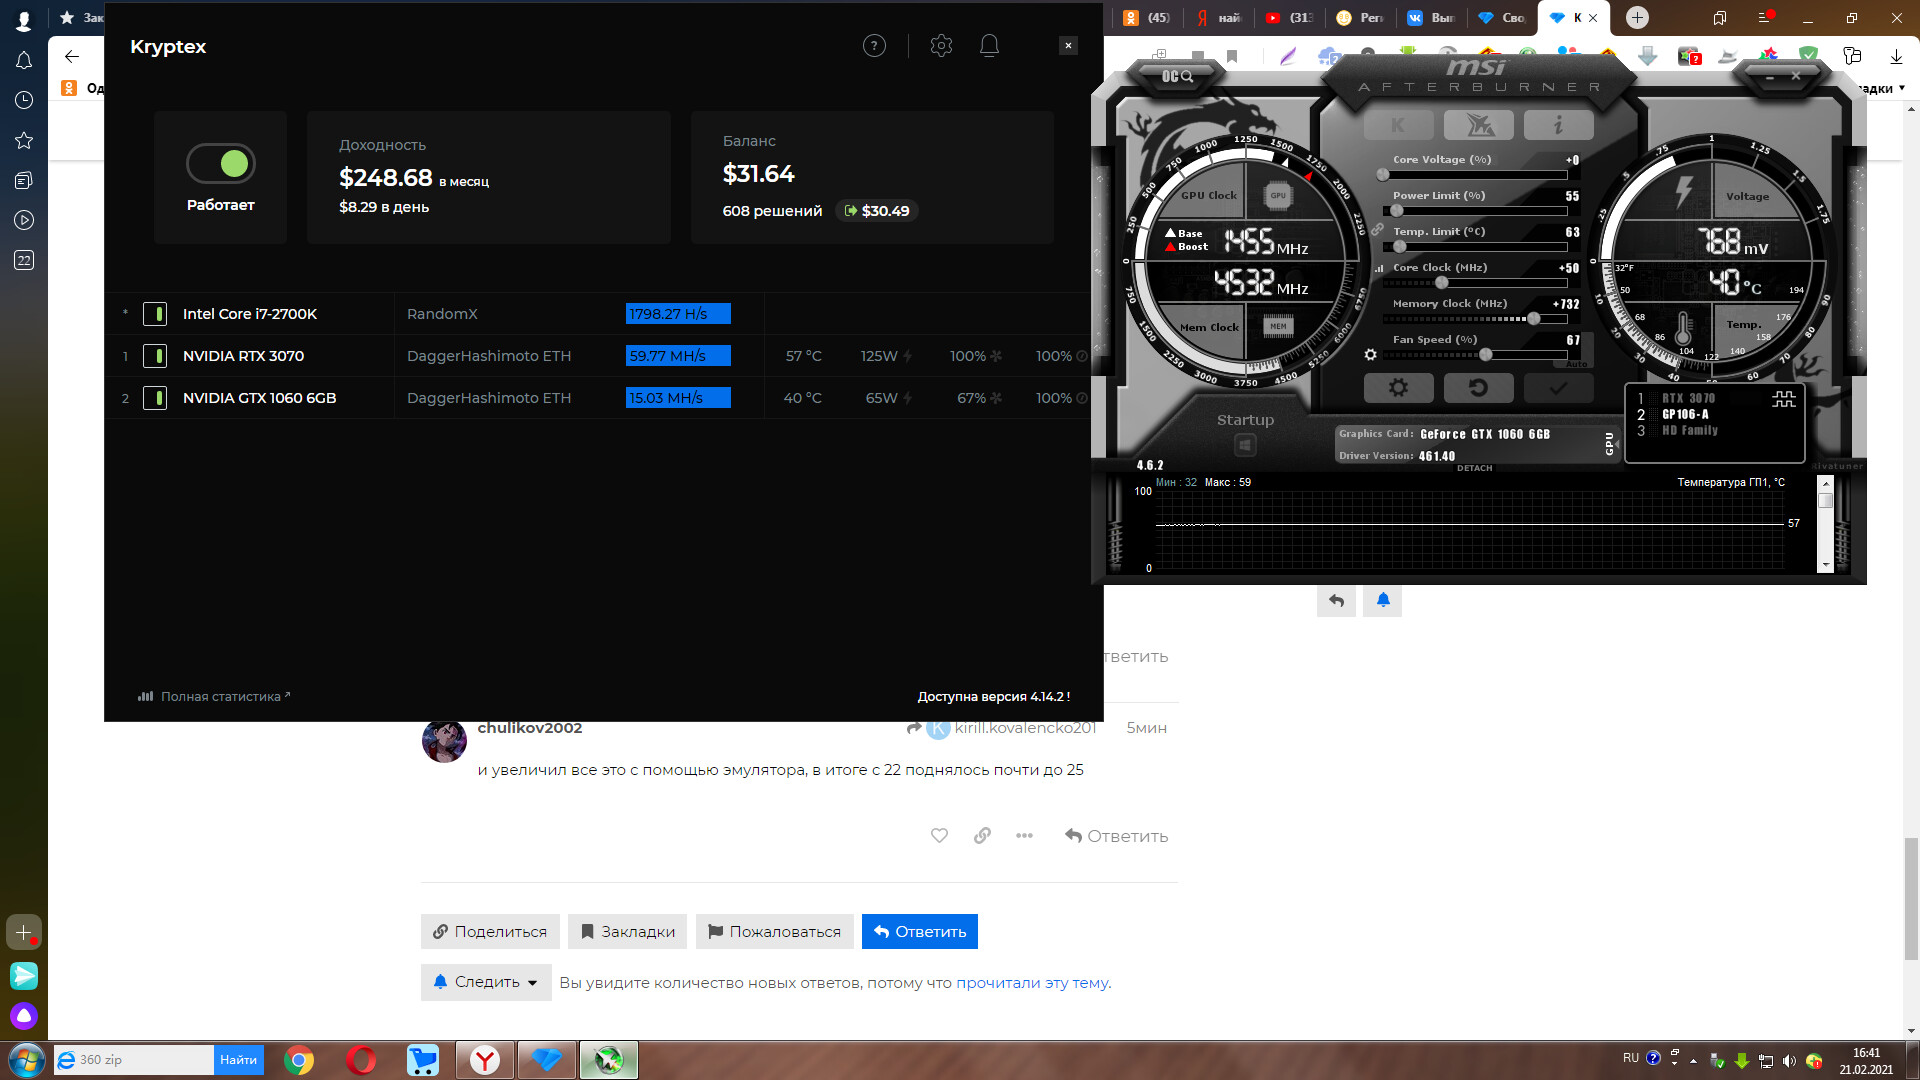Toggle NVIDIA RTX 3070 device mining

pyautogui.click(x=155, y=356)
